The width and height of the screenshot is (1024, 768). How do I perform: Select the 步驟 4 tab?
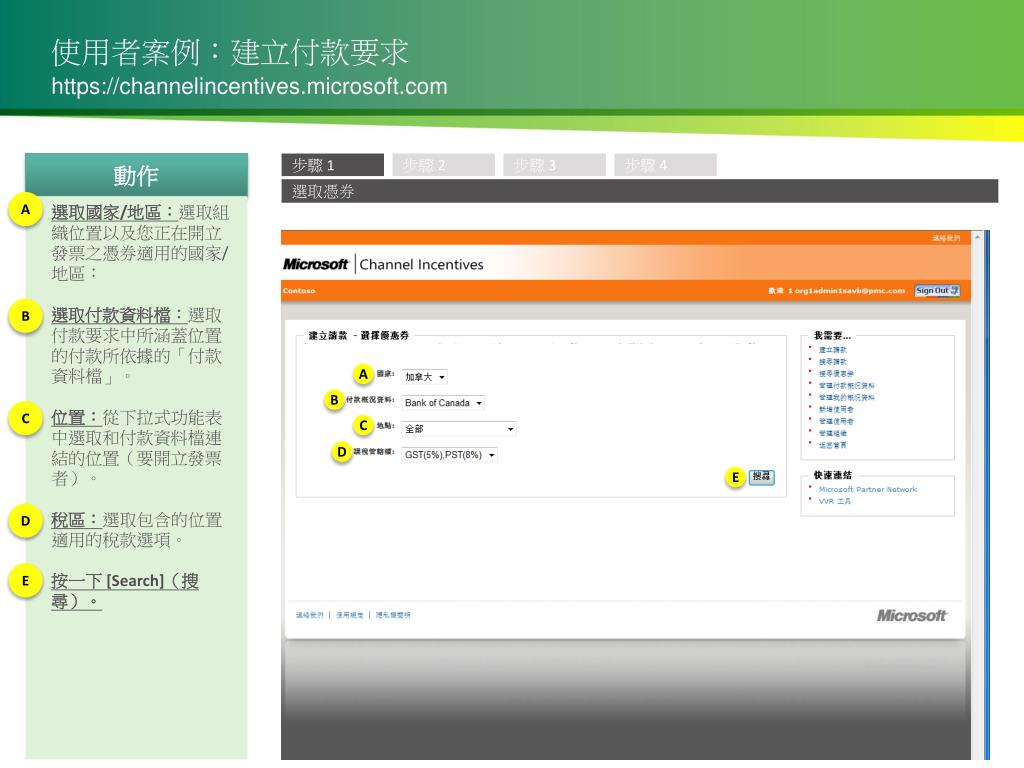665,165
